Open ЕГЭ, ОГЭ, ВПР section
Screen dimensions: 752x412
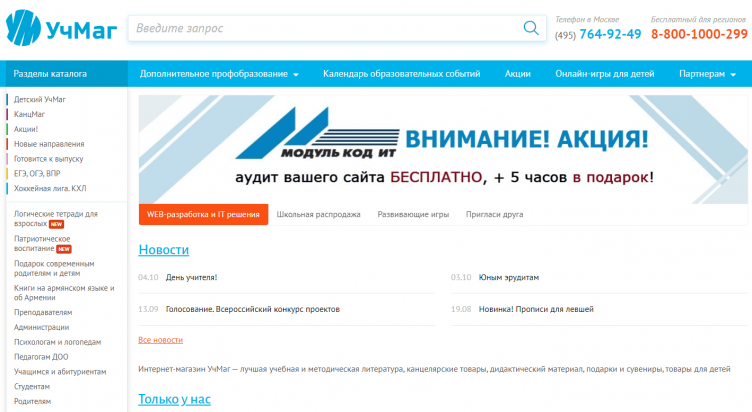(37, 174)
